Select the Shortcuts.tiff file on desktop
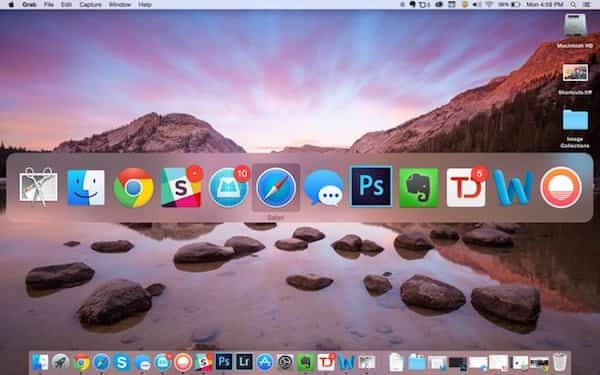The width and height of the screenshot is (600, 375). (x=575, y=80)
